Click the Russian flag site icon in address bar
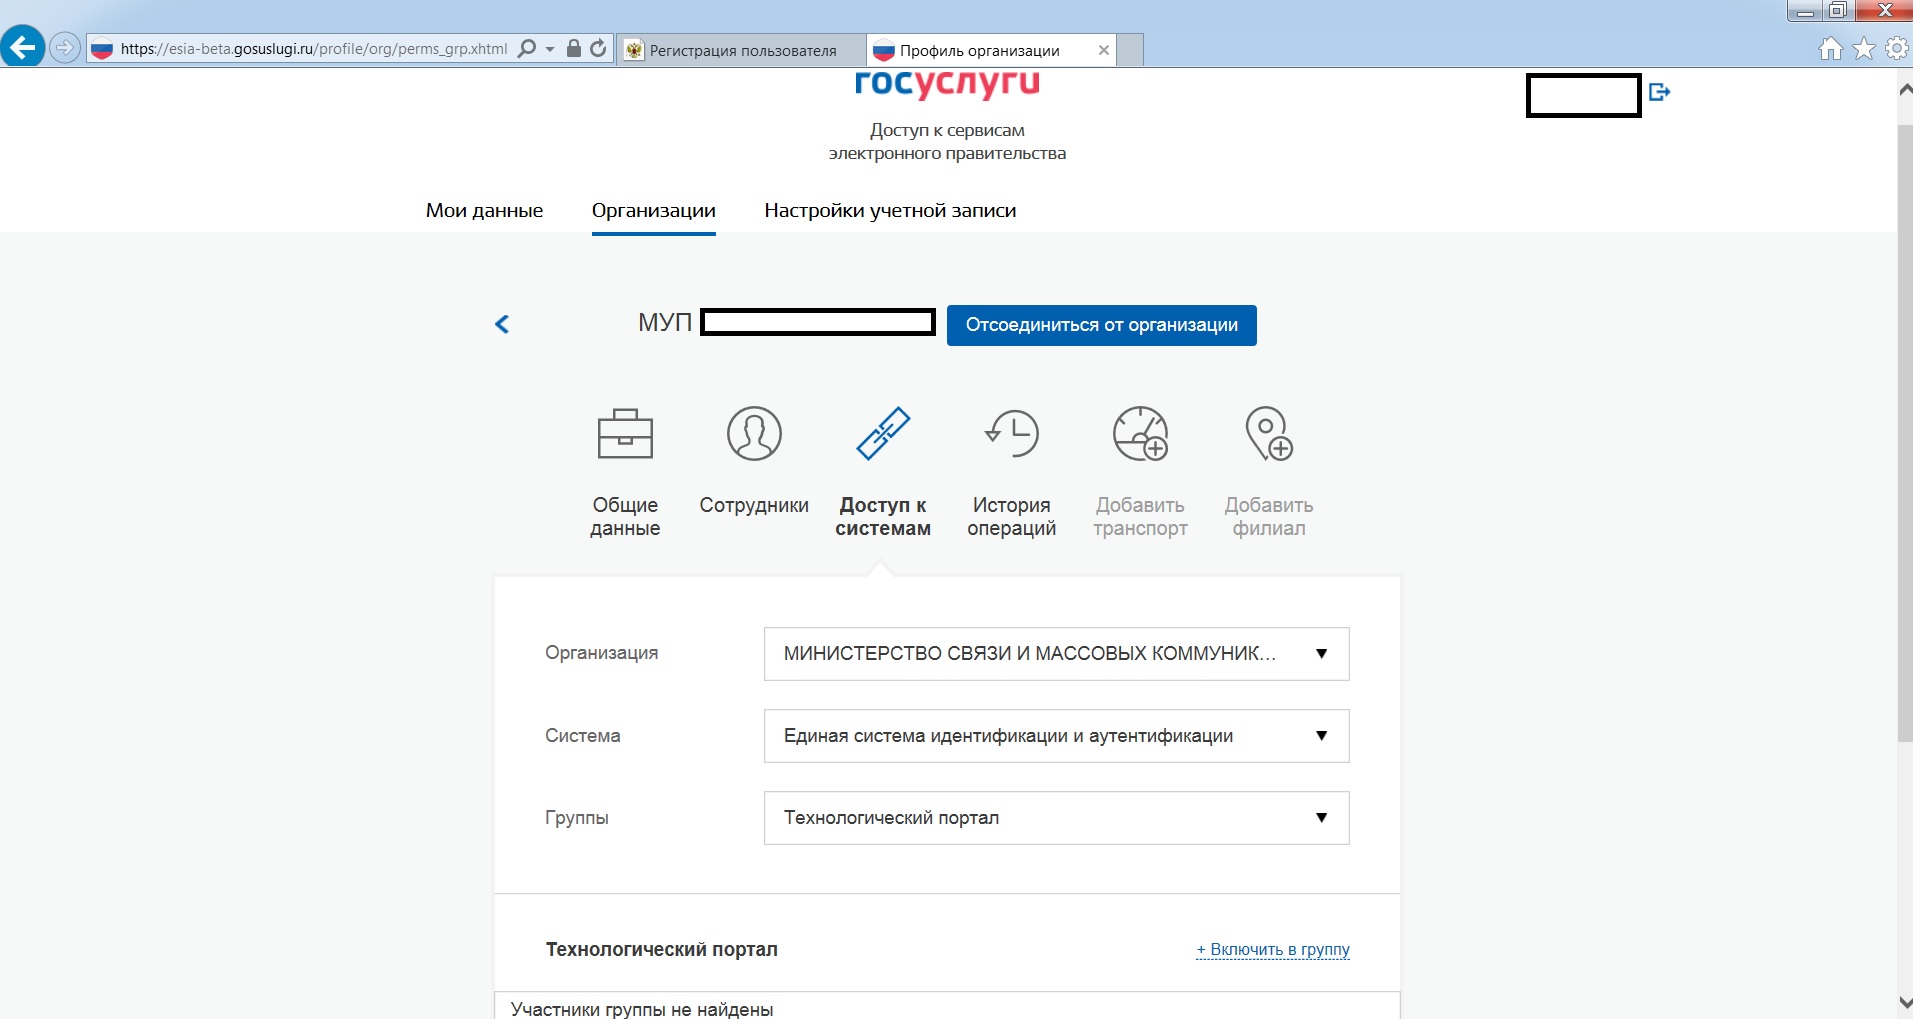 102,49
